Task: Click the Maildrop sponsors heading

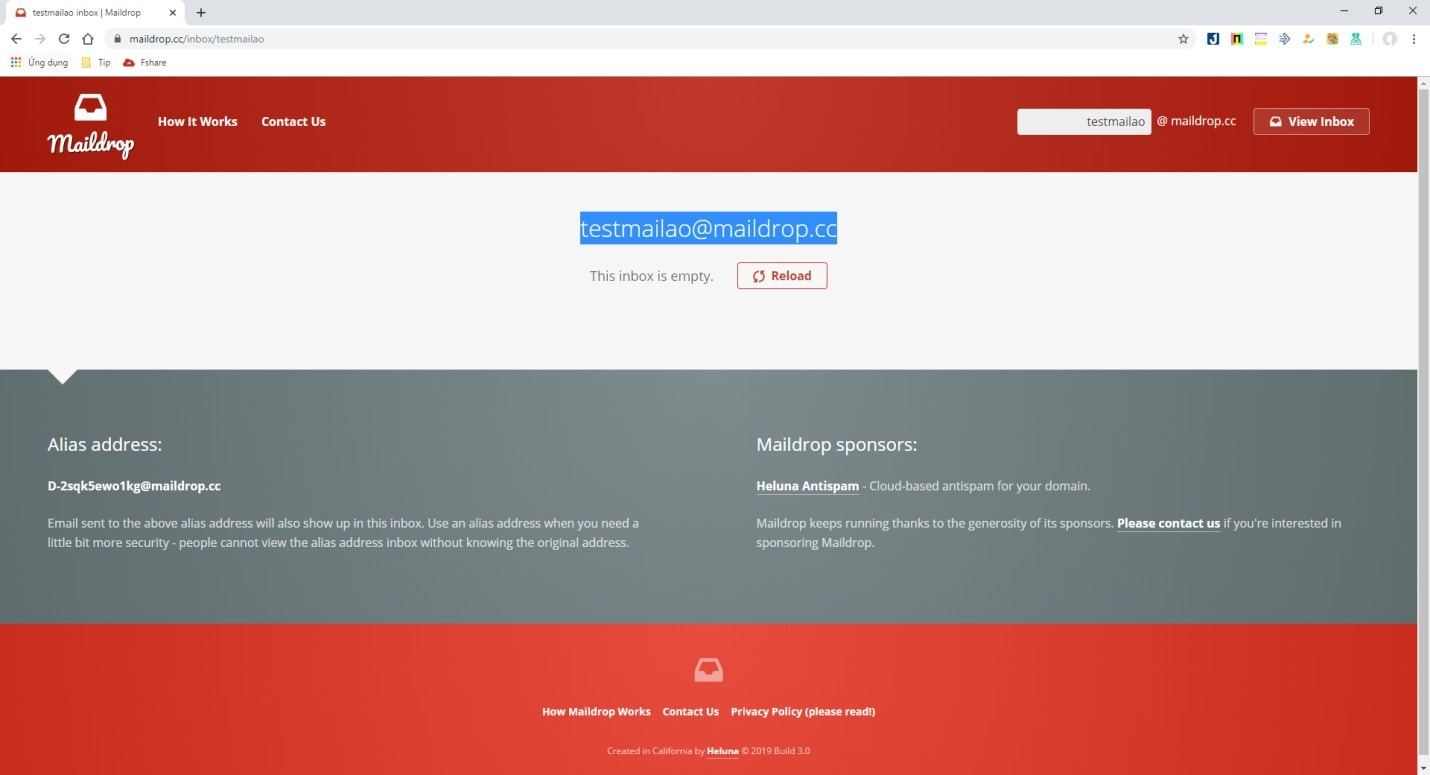Action: click(x=836, y=445)
